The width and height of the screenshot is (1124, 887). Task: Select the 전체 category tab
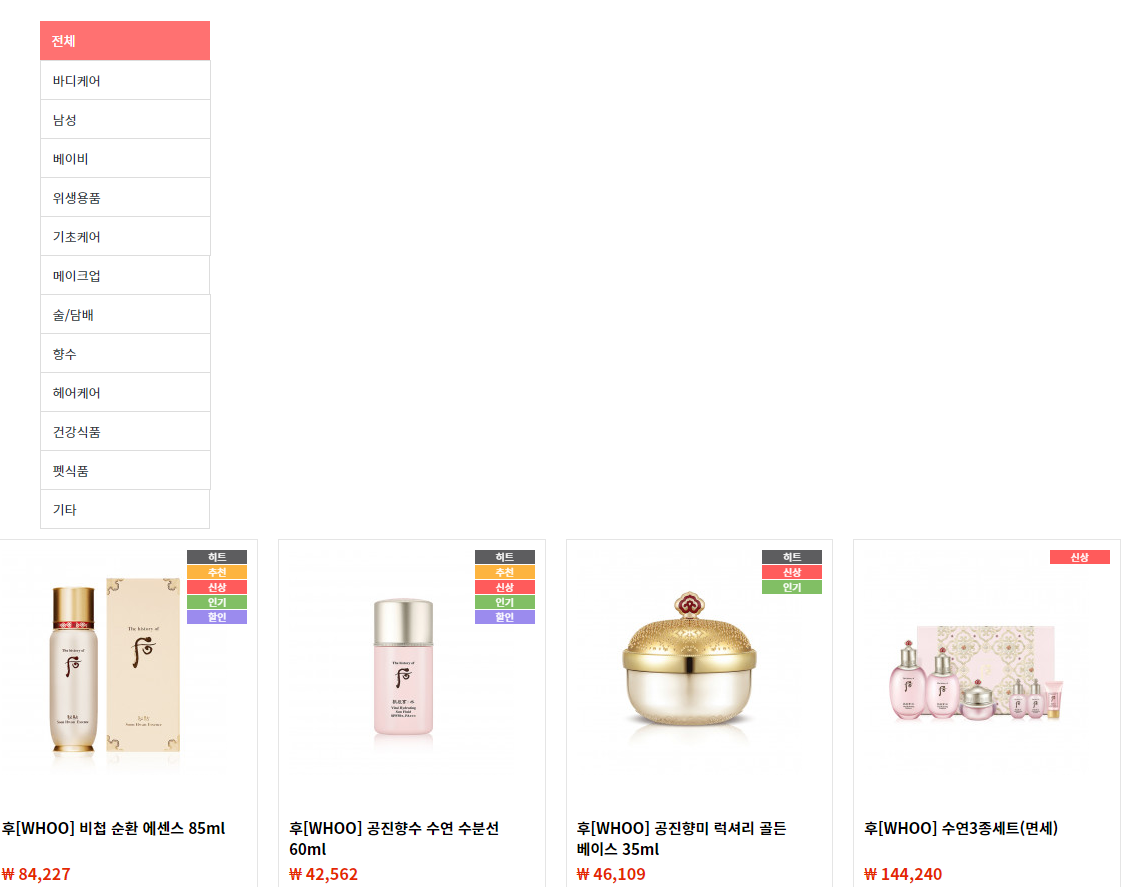pos(125,41)
